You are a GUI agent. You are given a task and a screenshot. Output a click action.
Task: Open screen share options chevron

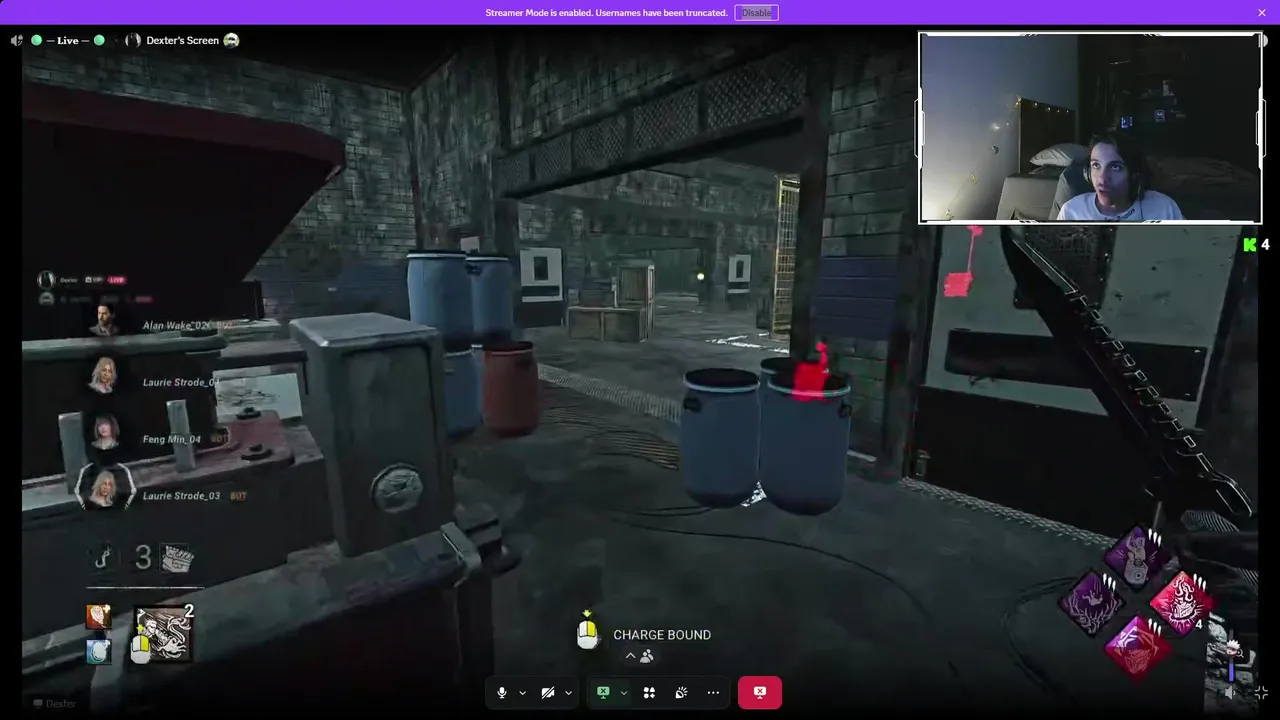(x=624, y=692)
